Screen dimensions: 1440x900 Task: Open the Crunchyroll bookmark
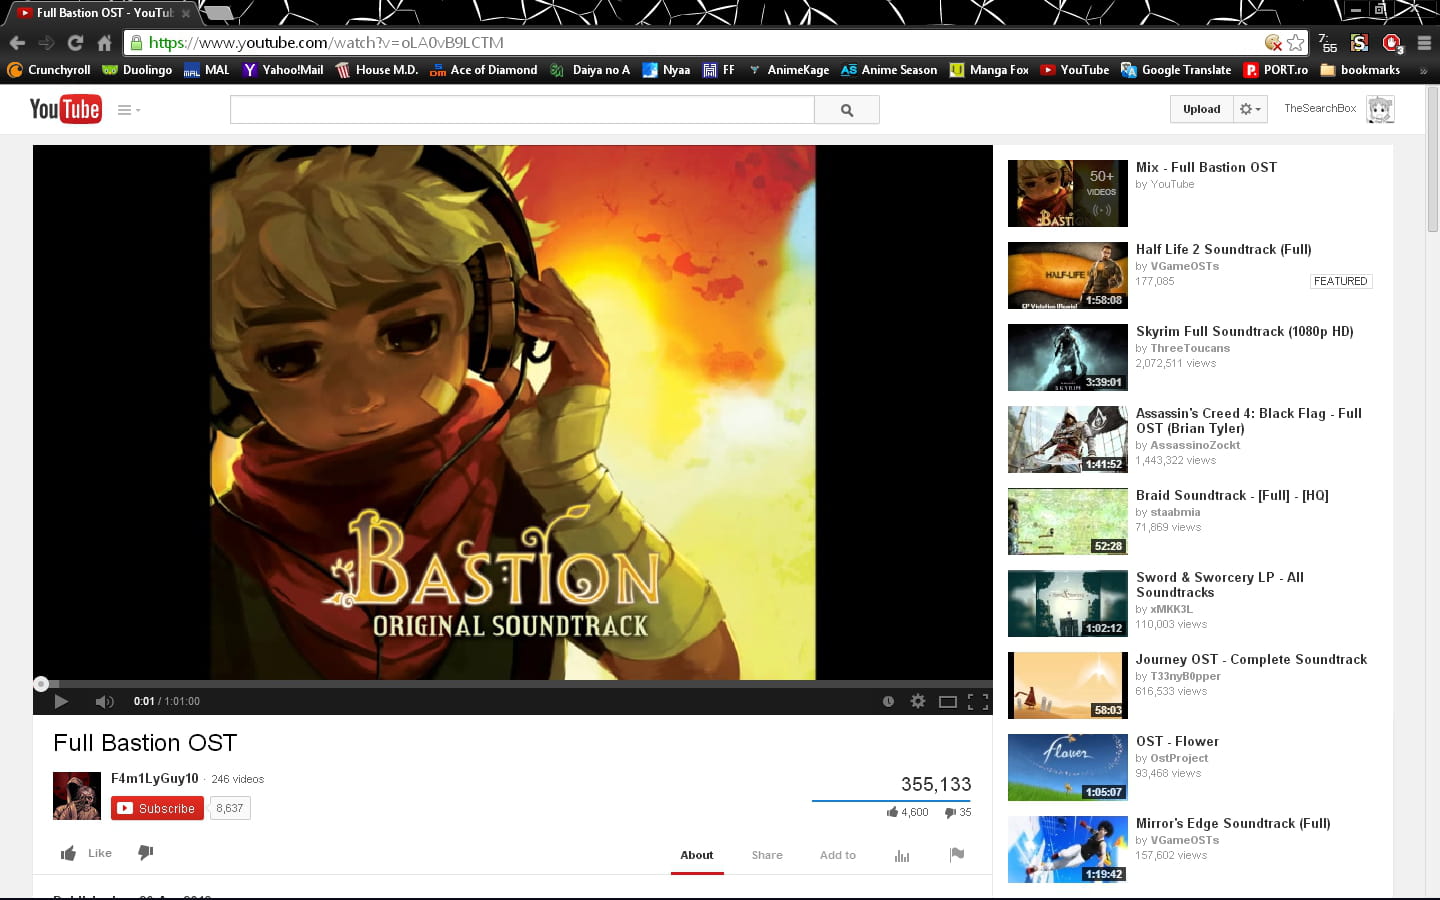49,70
